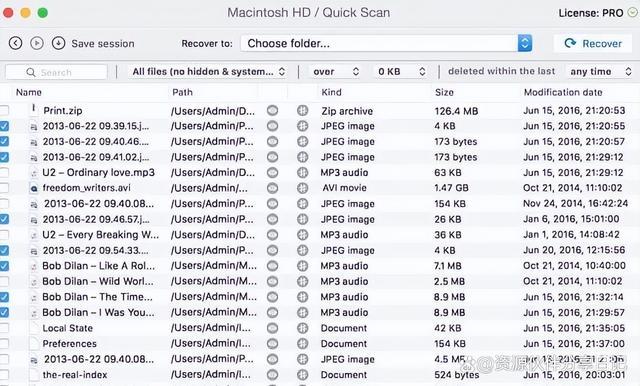Screen dimensions: 640x386
Task: Check the Print.zip checkbox
Action: pos(4,110)
